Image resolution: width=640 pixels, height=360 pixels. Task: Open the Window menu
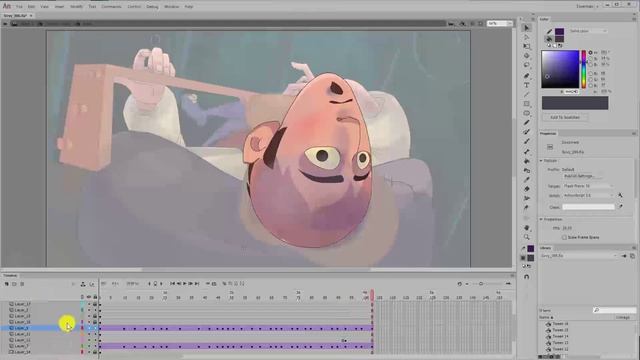click(x=171, y=7)
